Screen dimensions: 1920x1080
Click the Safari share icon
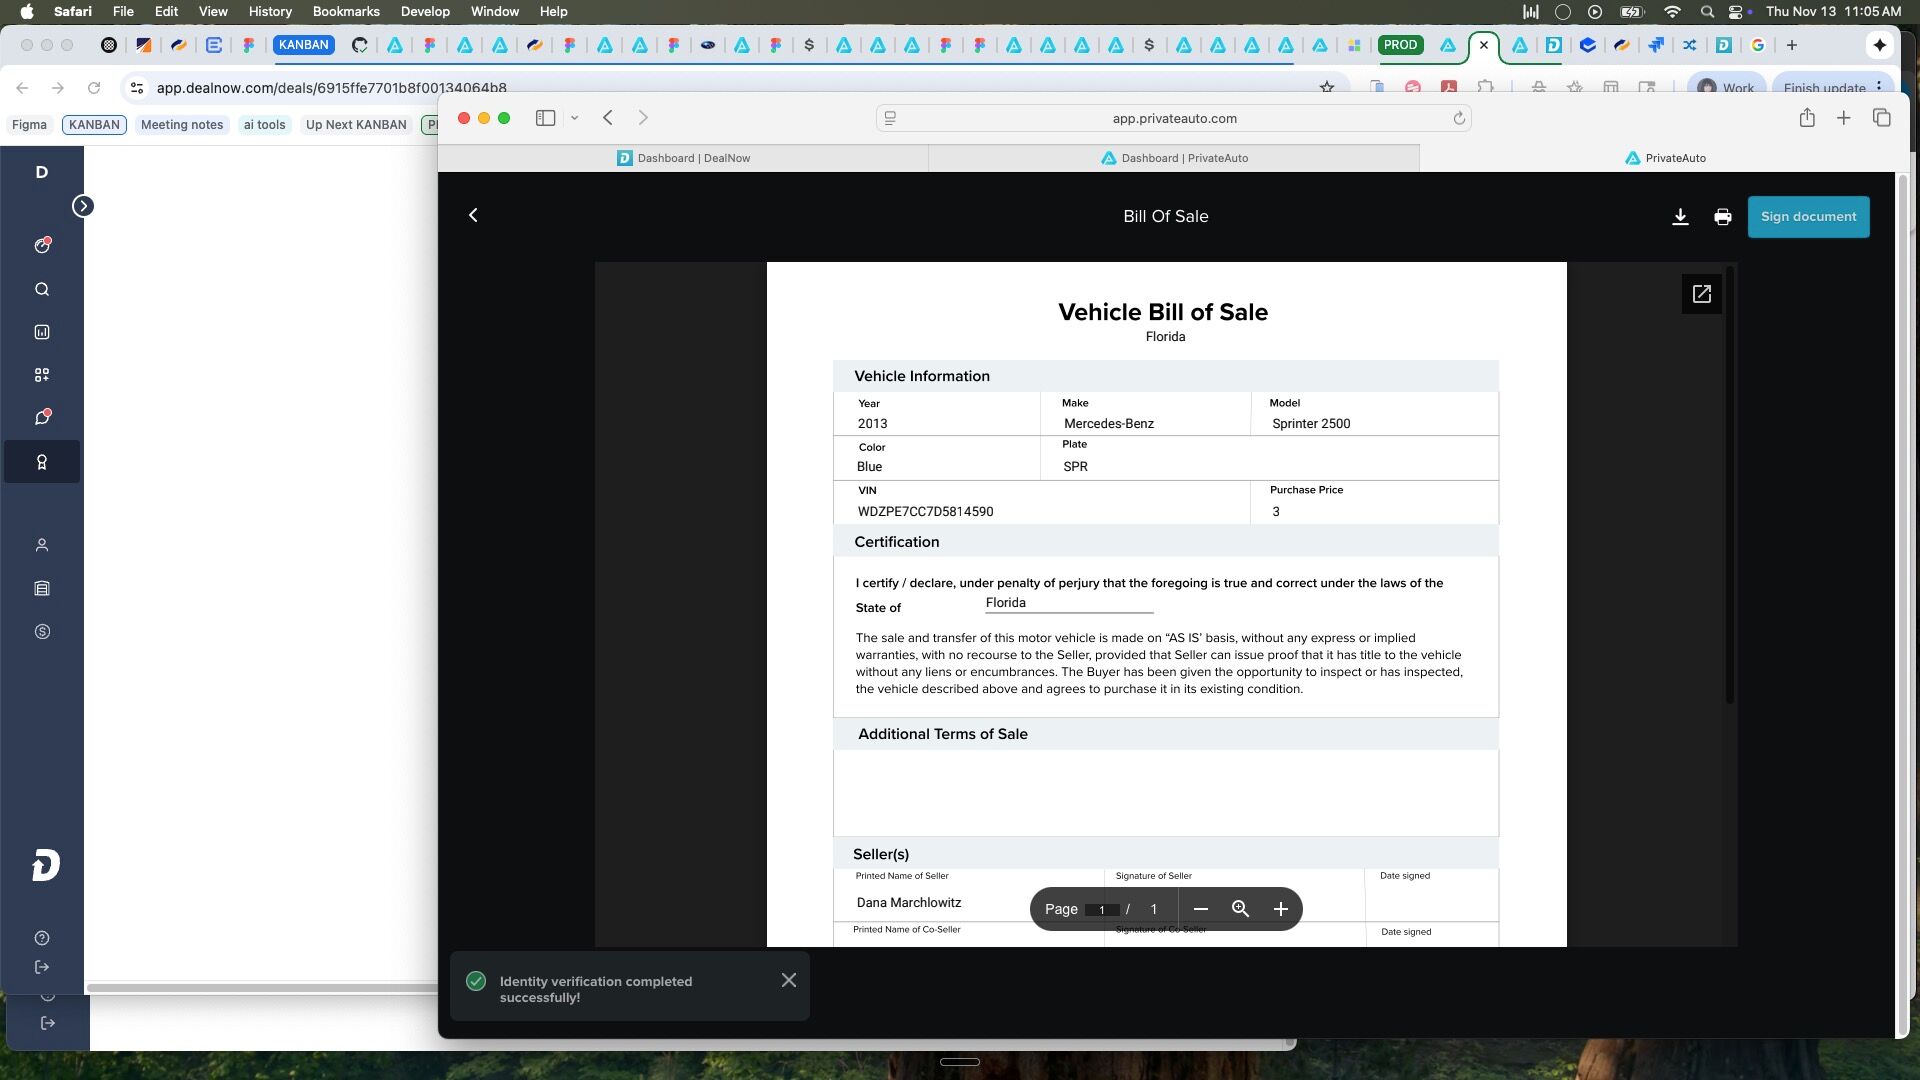[1806, 118]
